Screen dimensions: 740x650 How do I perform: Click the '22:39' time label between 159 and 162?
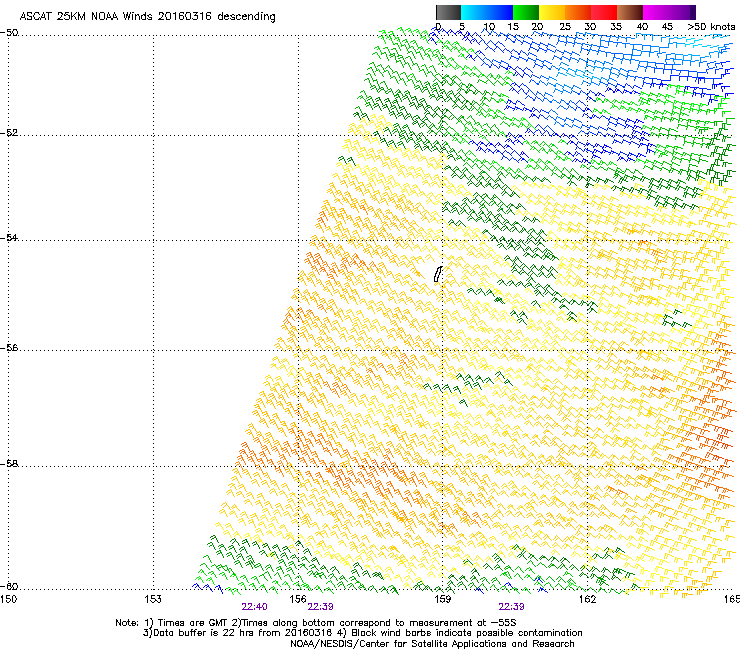click(511, 607)
